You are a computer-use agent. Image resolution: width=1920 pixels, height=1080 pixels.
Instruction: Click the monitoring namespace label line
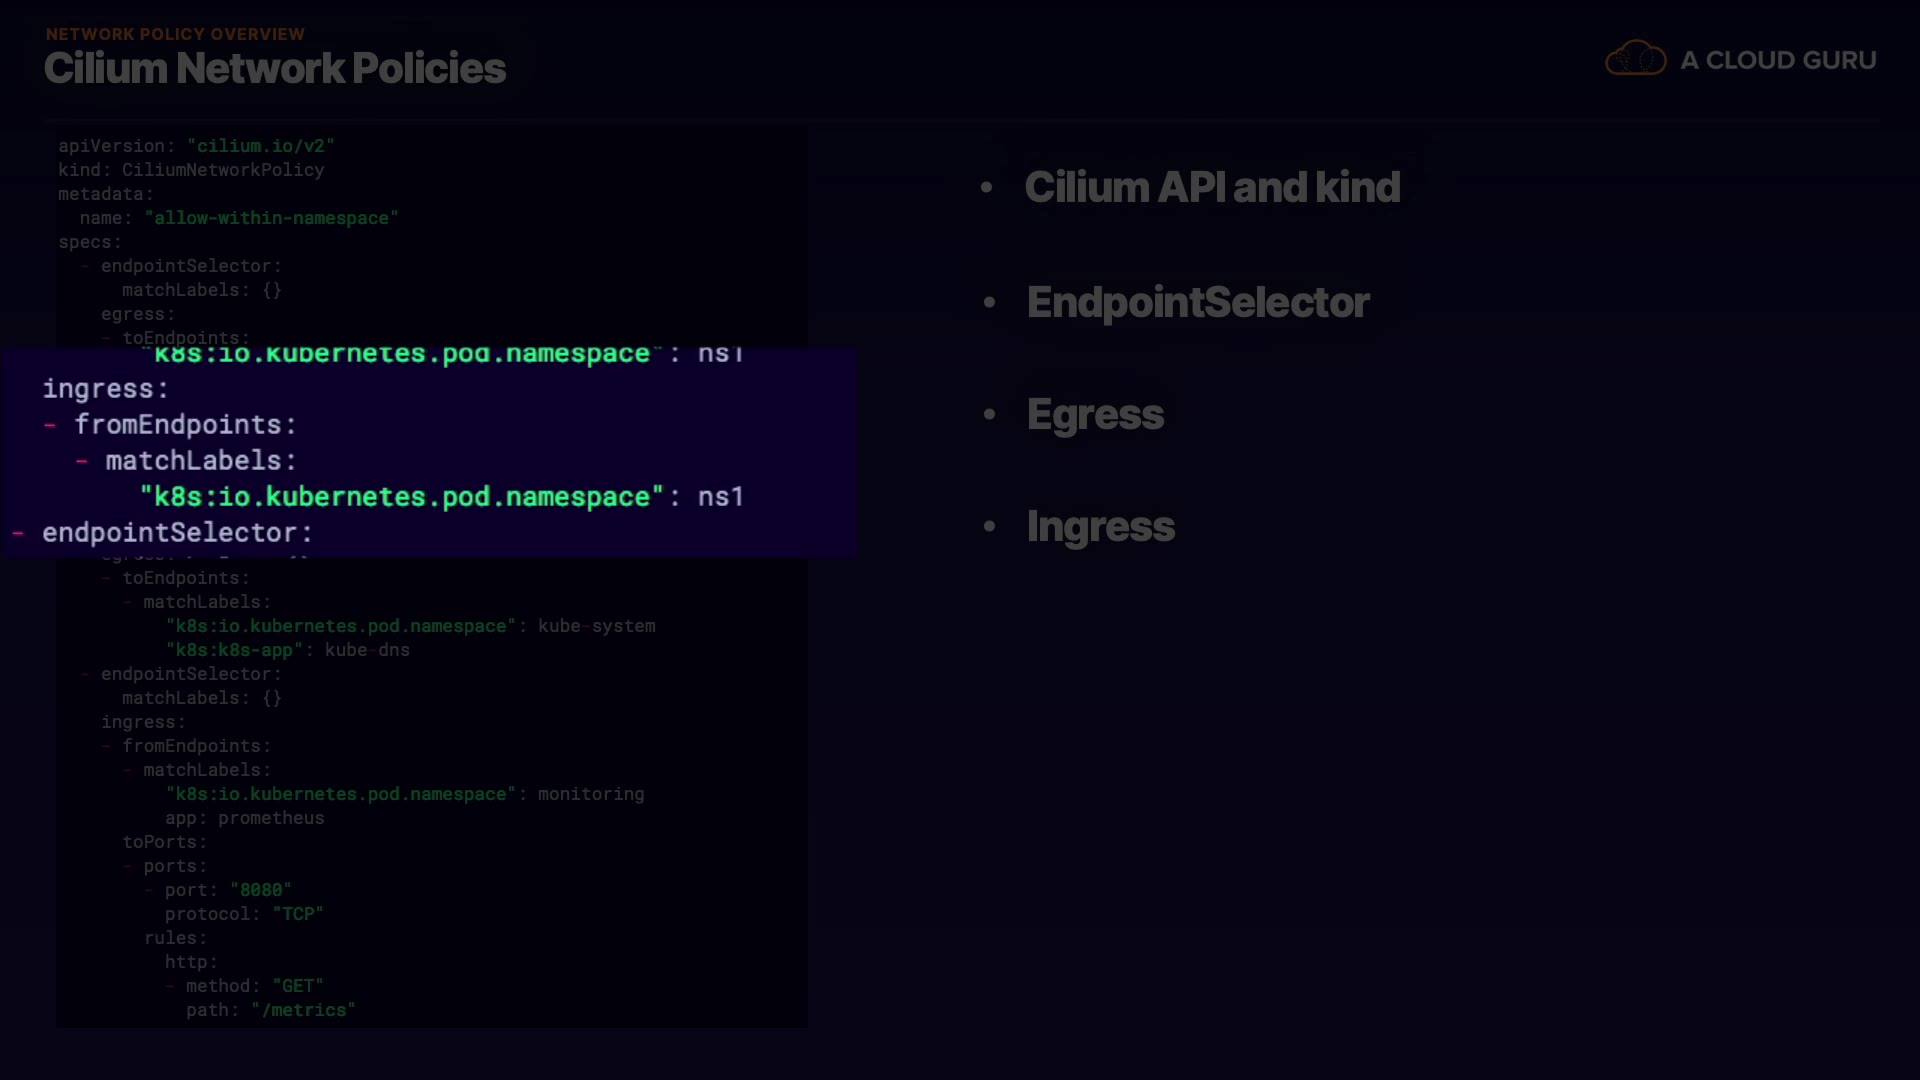(x=405, y=794)
